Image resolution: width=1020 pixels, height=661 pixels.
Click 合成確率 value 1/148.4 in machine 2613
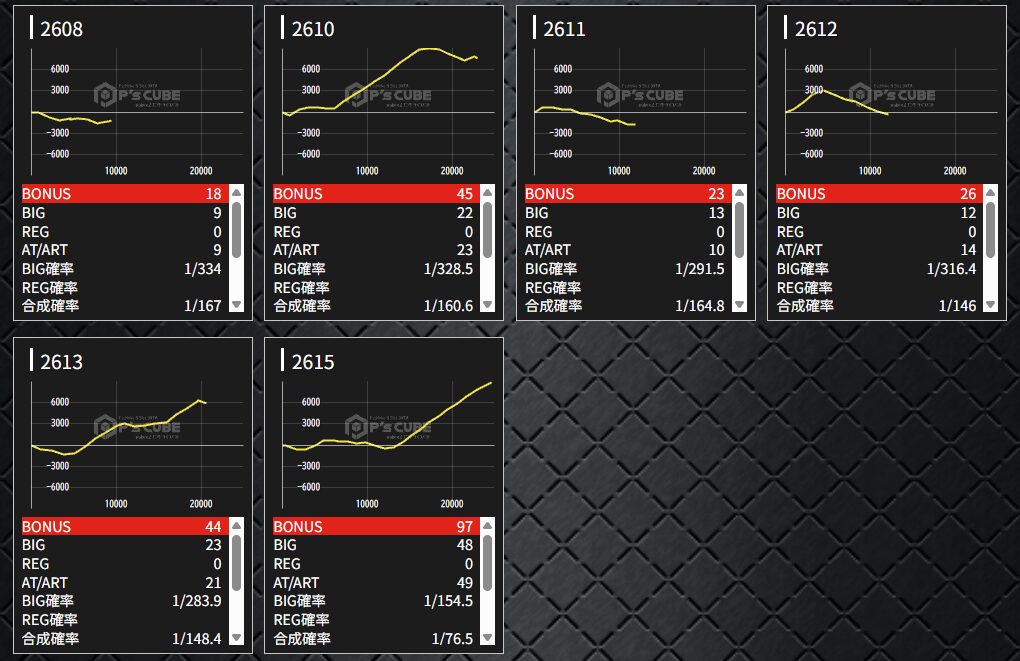(196, 639)
